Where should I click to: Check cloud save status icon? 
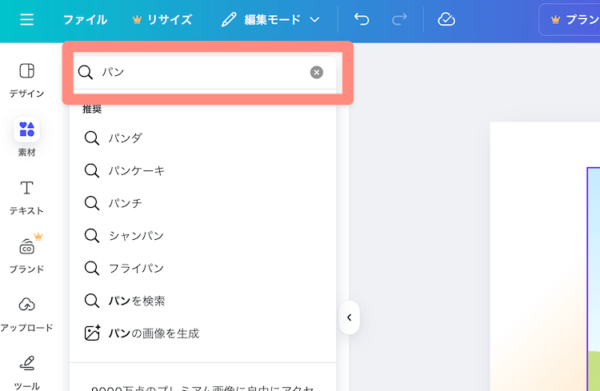(446, 19)
